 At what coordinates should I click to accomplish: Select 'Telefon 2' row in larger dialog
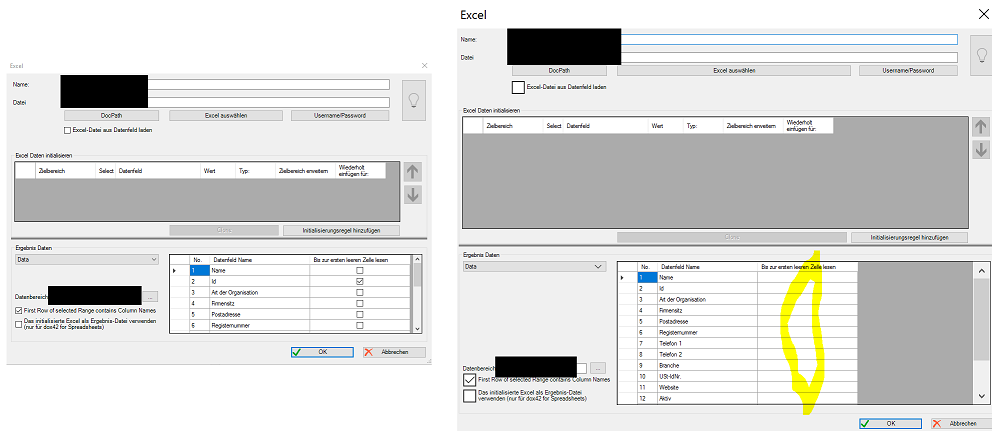coord(738,354)
